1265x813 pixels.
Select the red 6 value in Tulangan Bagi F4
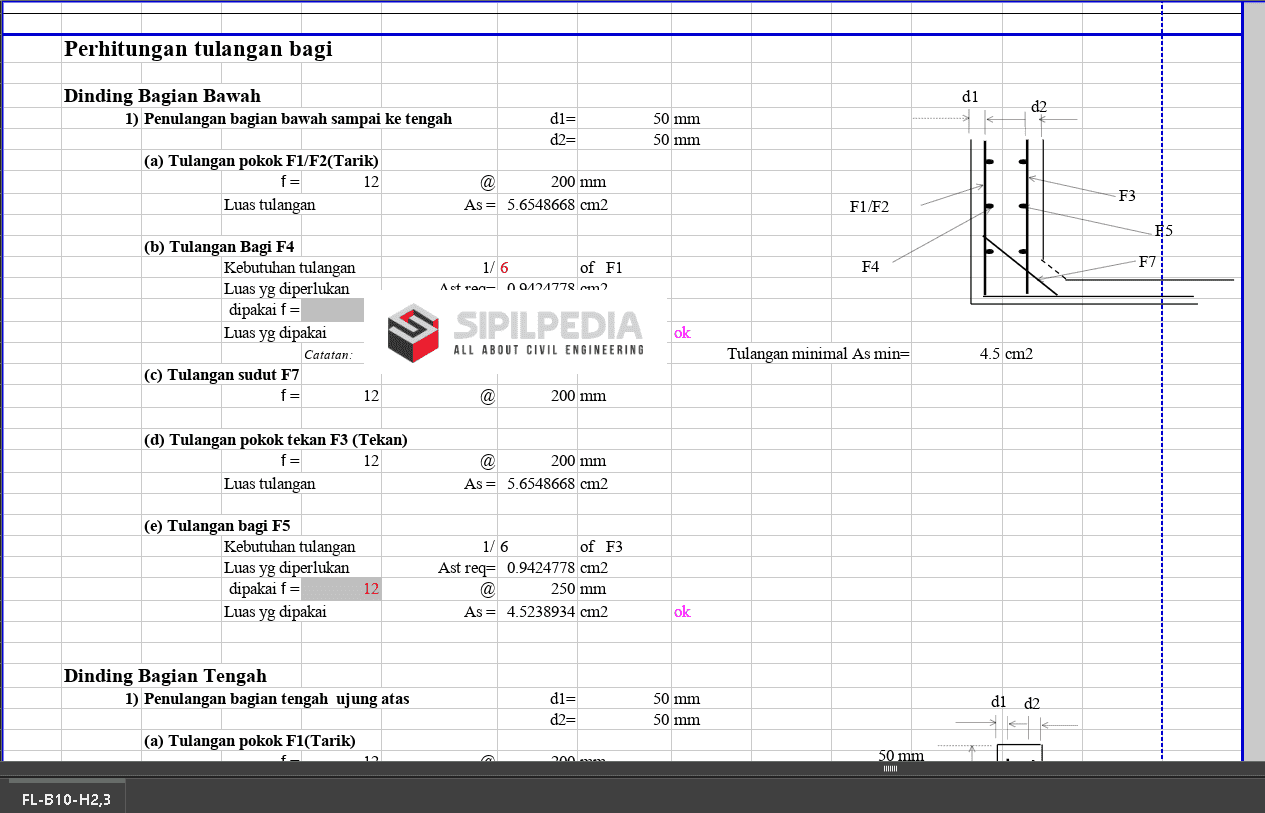point(505,268)
